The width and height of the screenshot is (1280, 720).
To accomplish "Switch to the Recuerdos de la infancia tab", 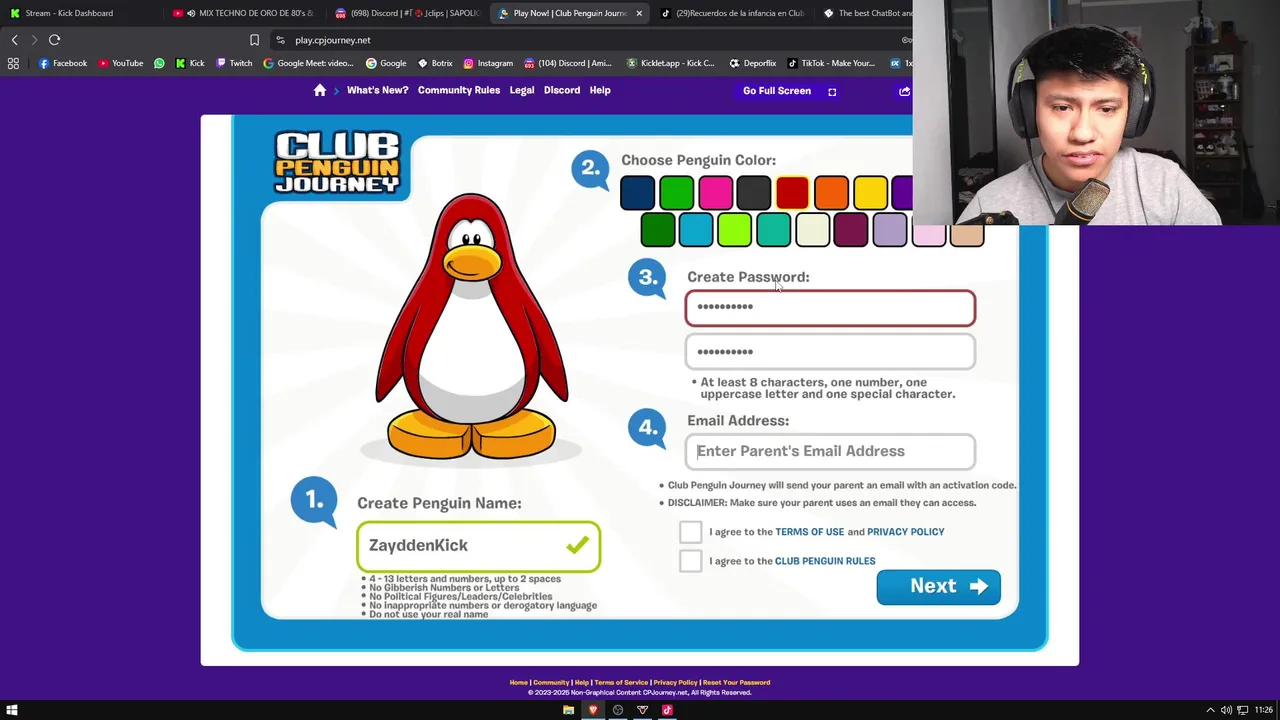I will point(732,13).
